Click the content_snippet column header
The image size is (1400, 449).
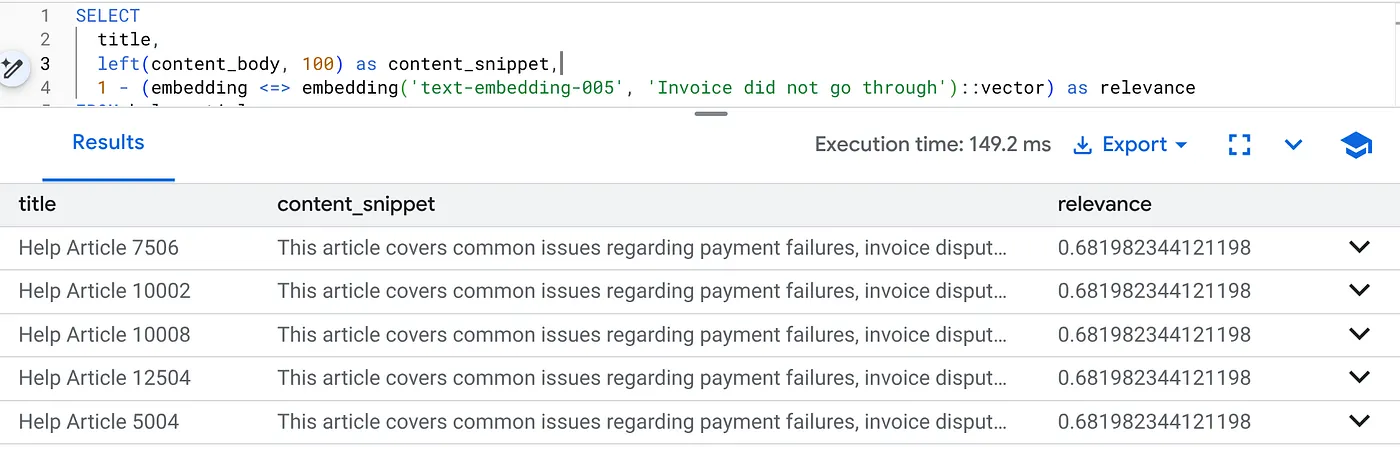click(x=356, y=204)
